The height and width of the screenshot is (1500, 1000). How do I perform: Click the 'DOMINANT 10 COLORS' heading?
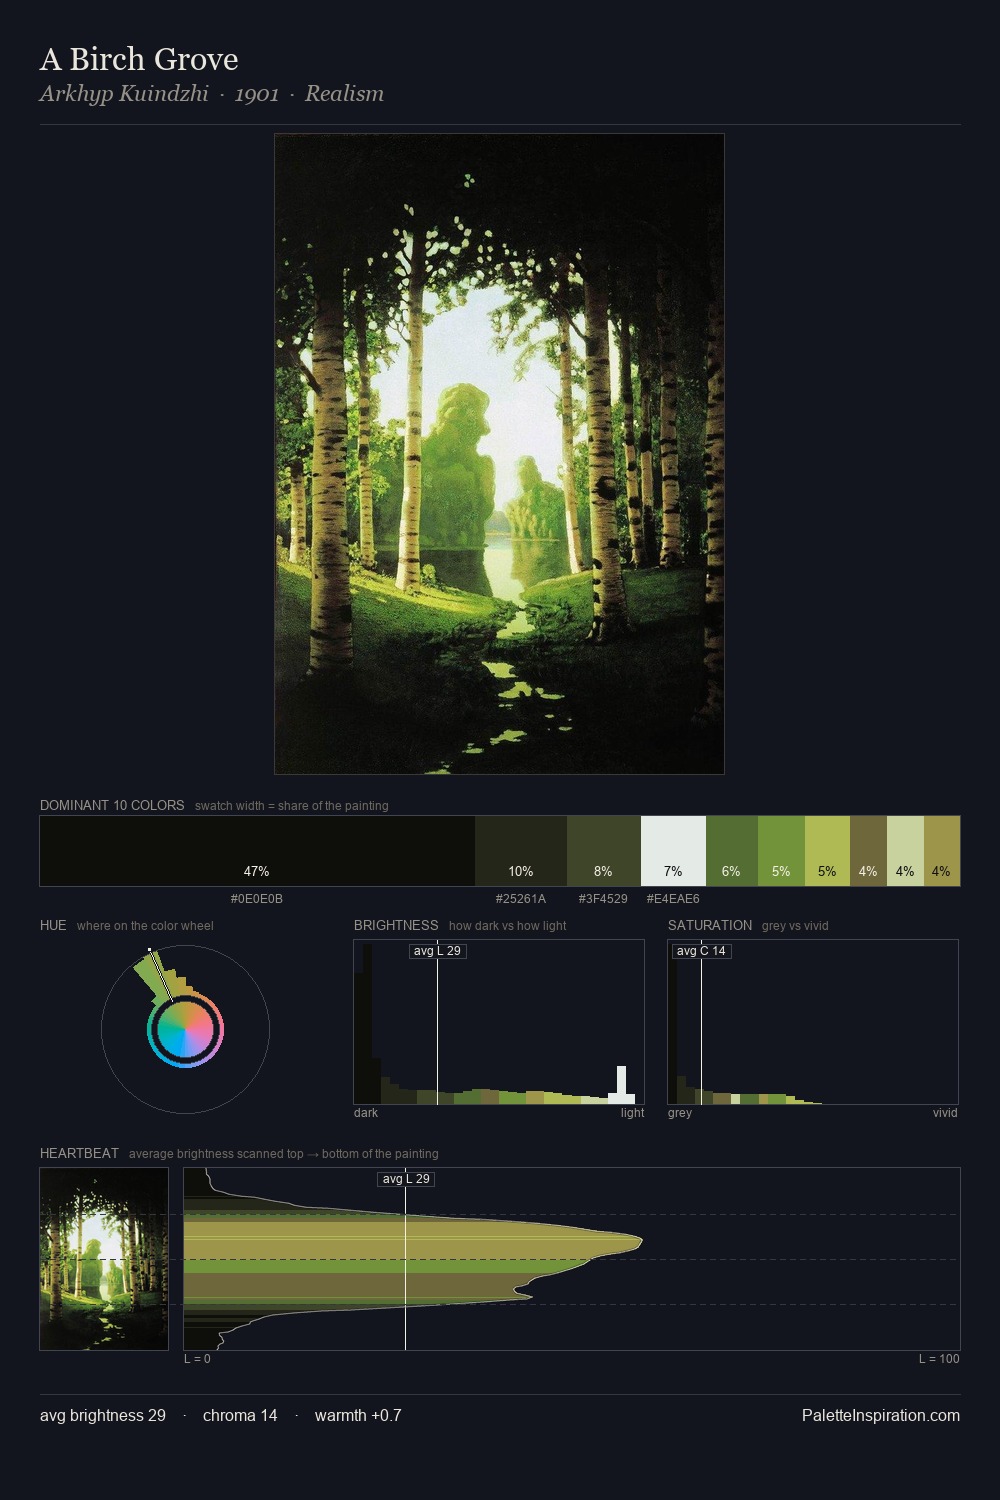point(112,805)
